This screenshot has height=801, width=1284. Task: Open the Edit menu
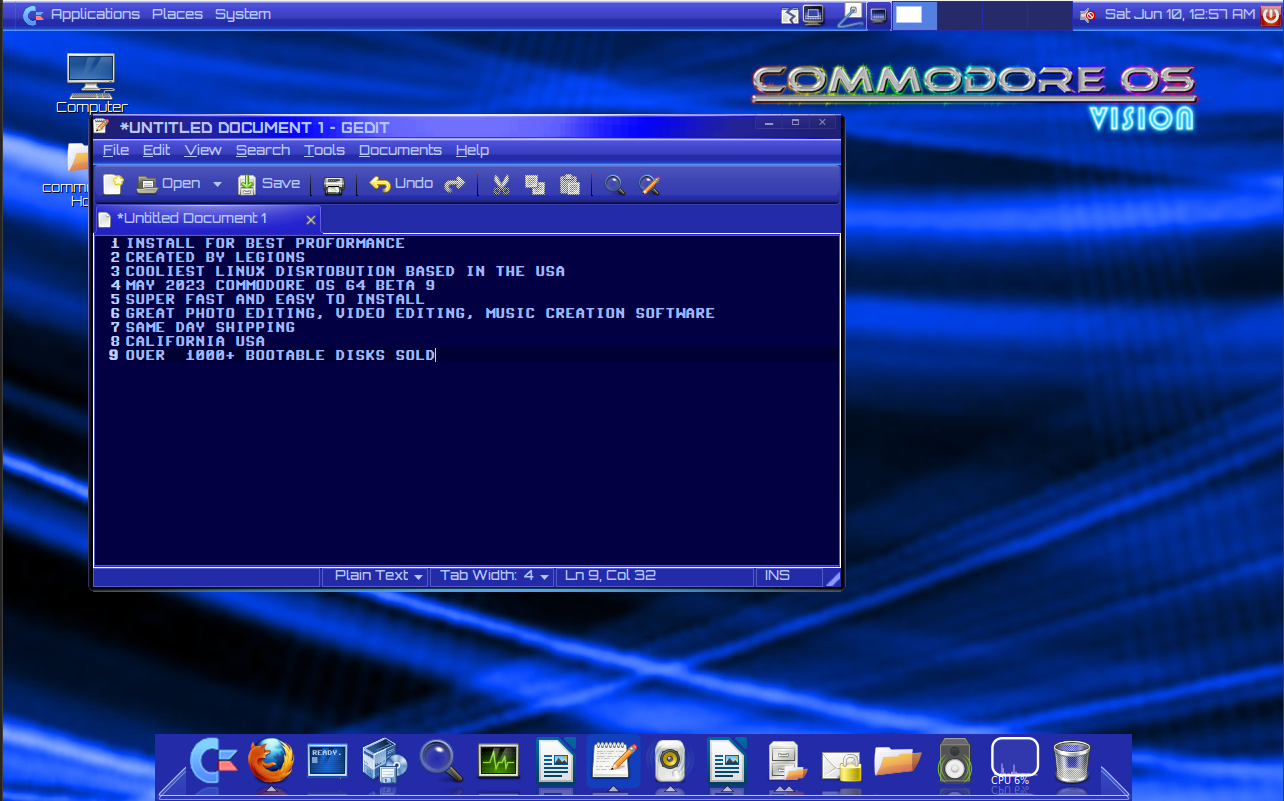click(x=156, y=150)
